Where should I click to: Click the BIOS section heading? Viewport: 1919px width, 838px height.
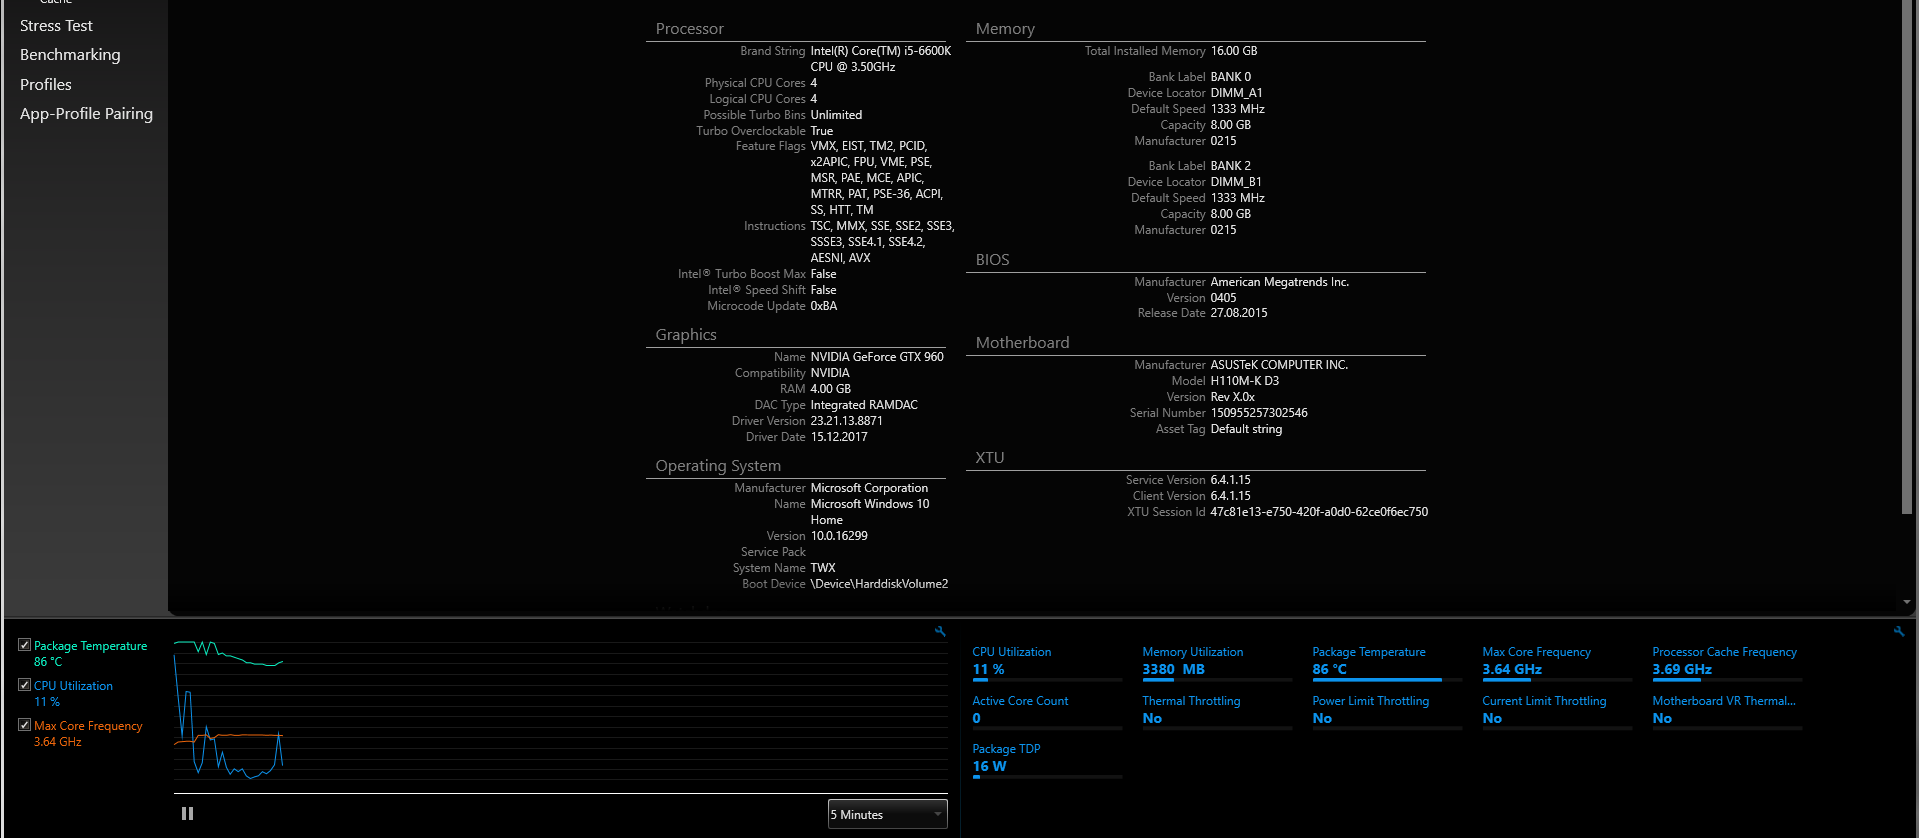[992, 260]
